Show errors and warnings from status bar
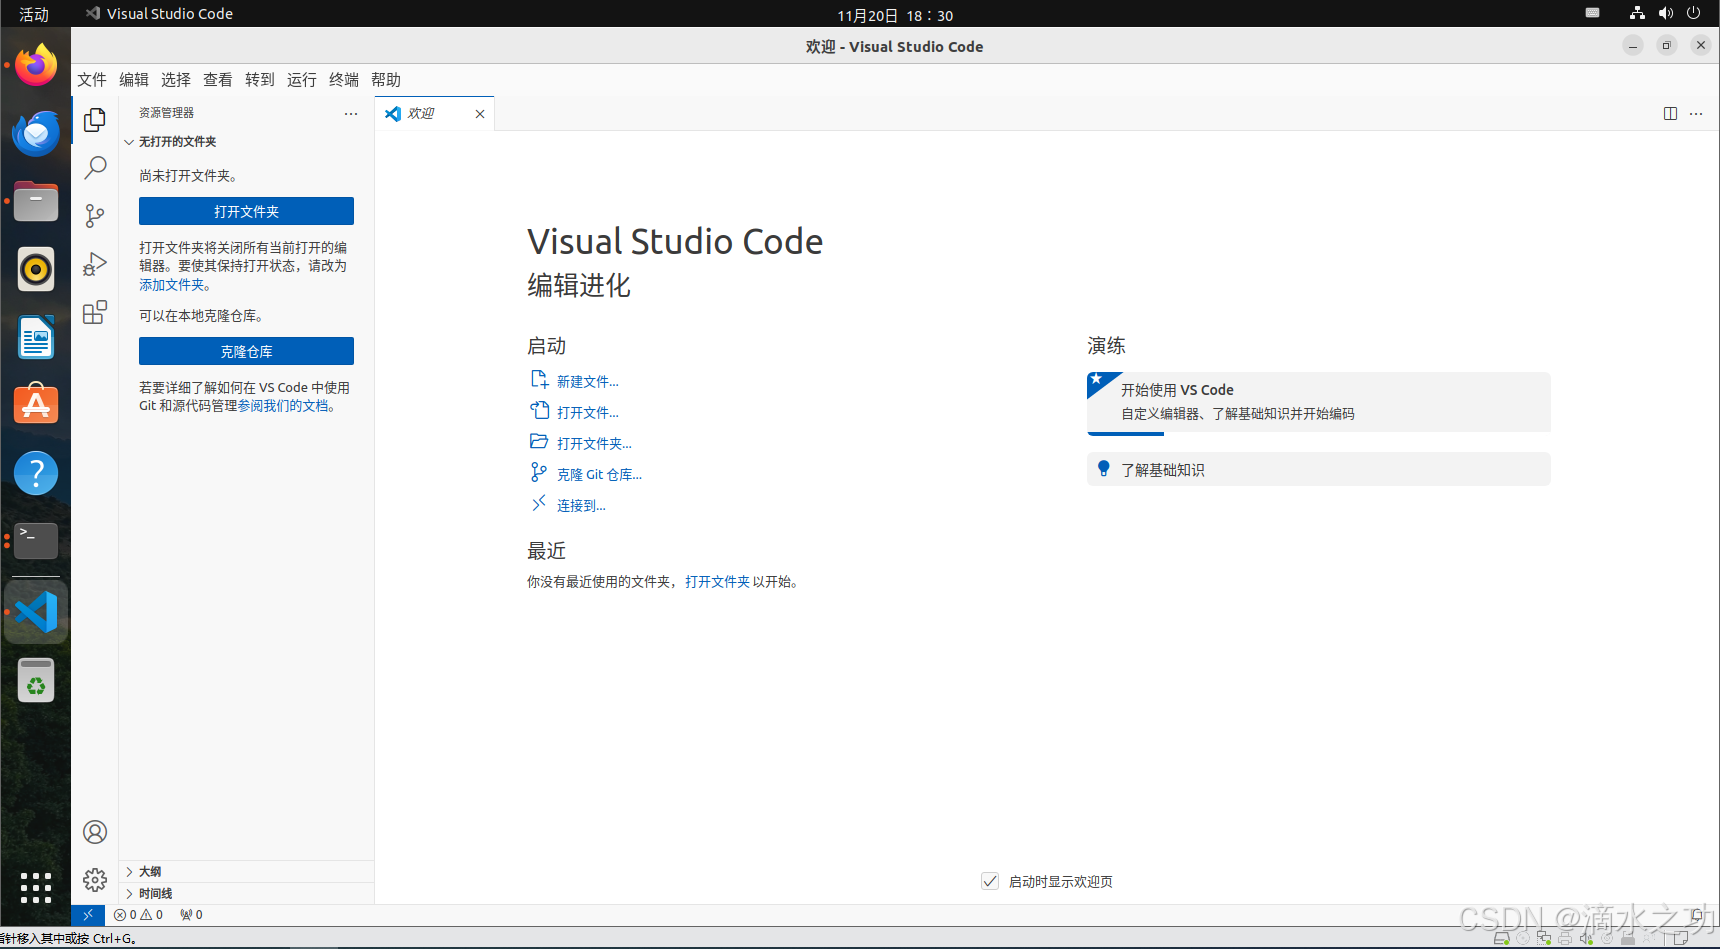 coord(138,915)
